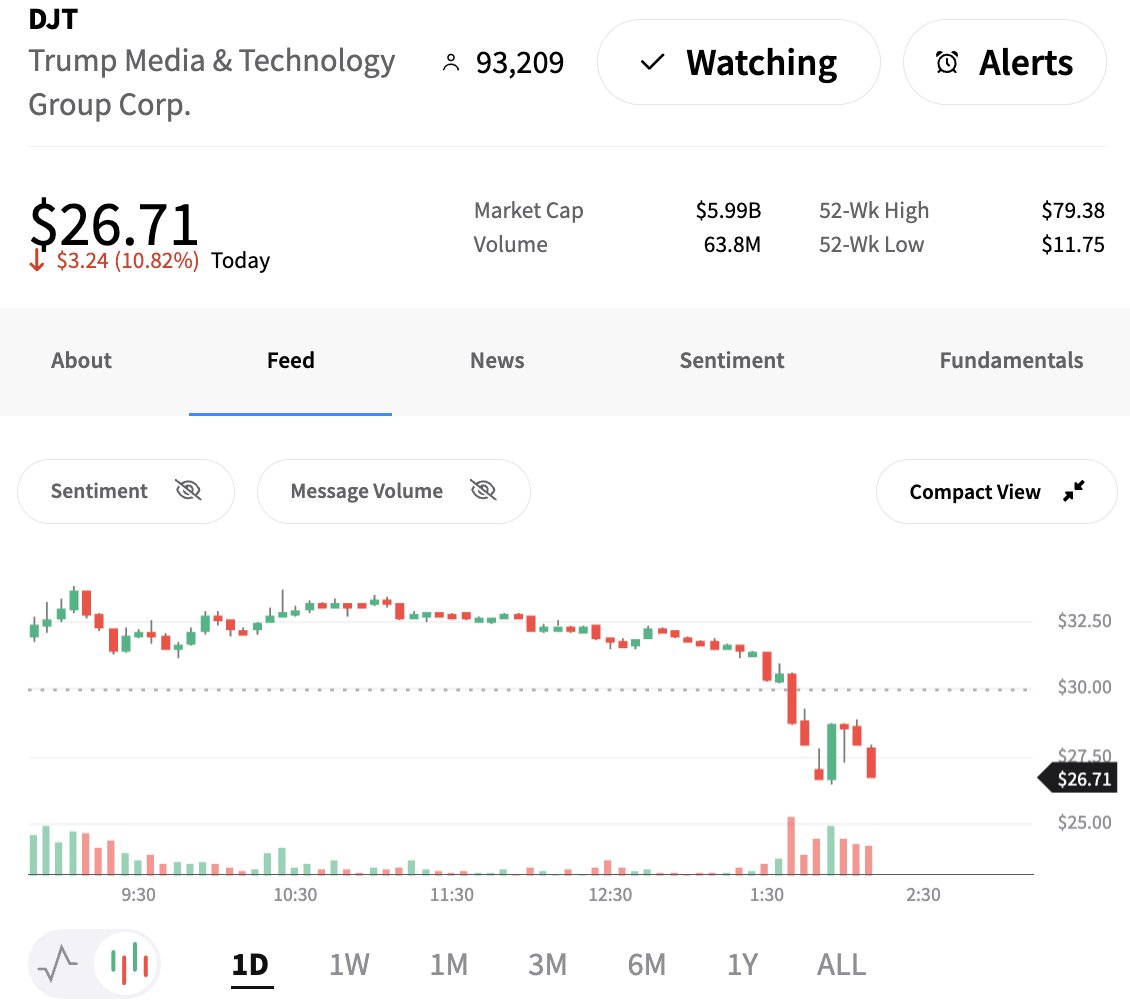Select the ALL chart range
The image size is (1130, 1006).
841,964
